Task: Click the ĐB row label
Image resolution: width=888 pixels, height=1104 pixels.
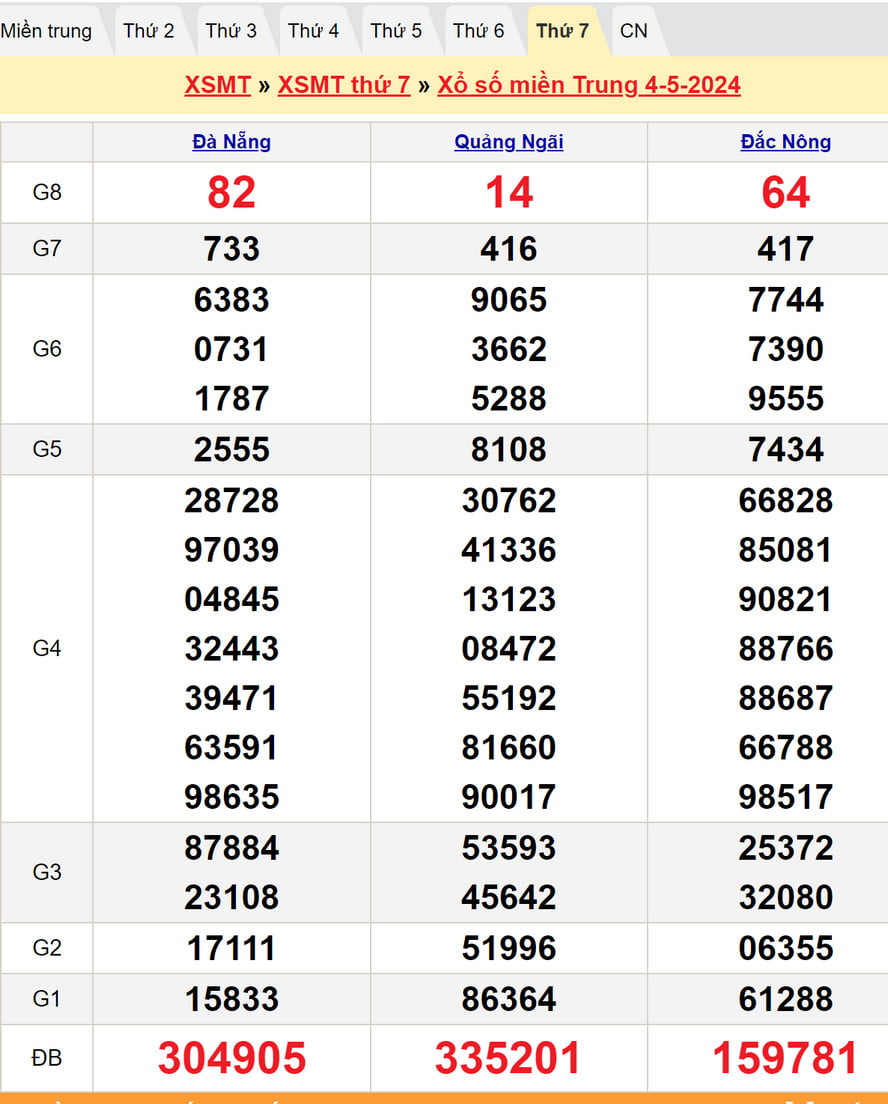Action: (47, 1058)
